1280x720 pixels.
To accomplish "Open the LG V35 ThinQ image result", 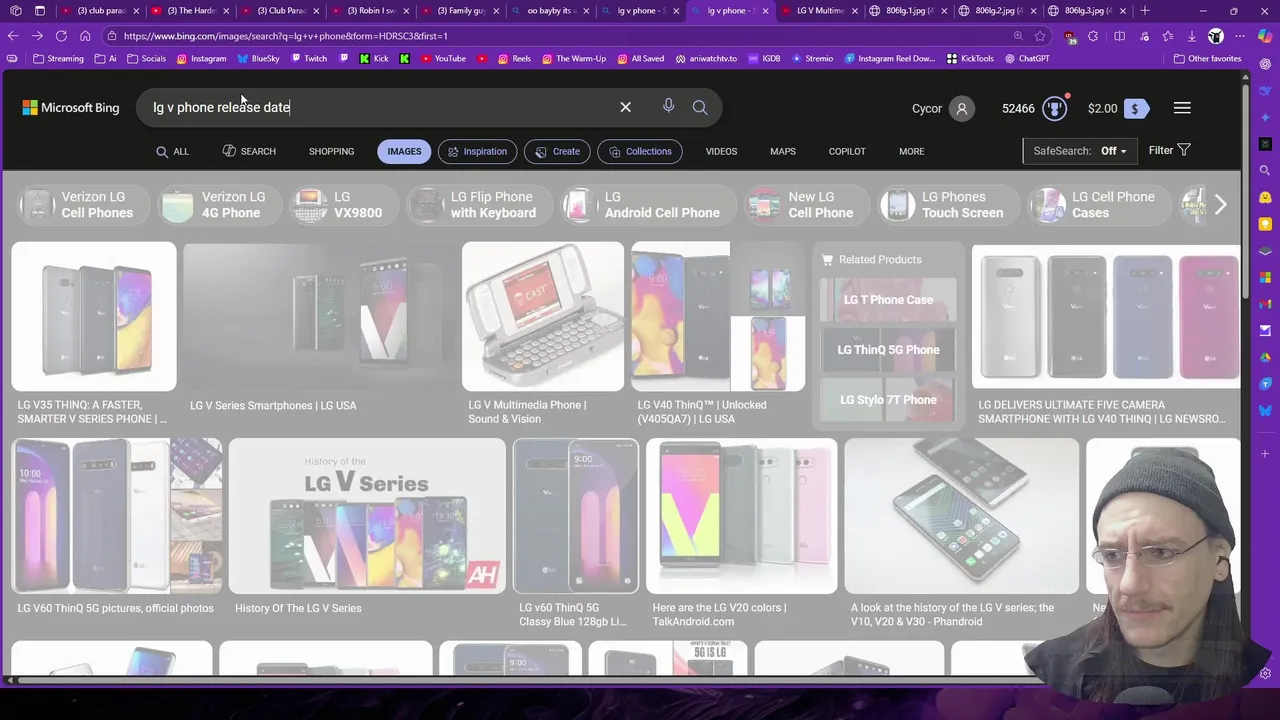I will click(x=93, y=316).
